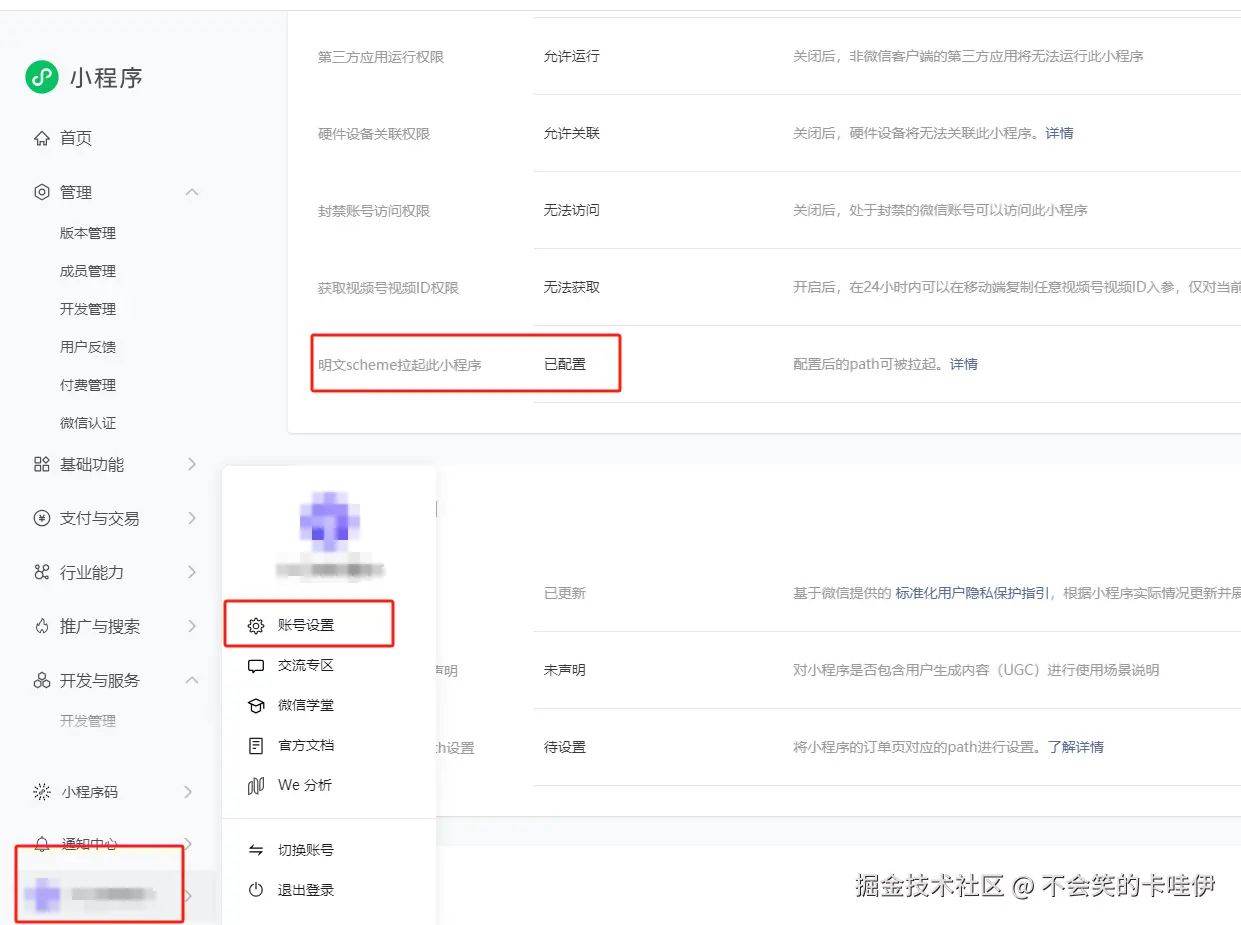Click the account avatar in the sidebar bottom

point(42,895)
